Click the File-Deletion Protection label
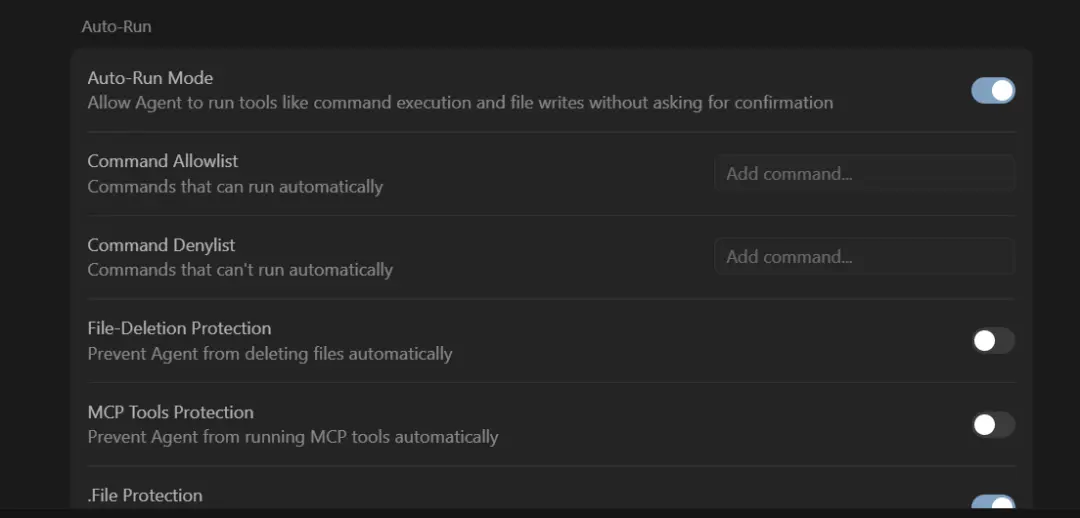 (x=179, y=328)
